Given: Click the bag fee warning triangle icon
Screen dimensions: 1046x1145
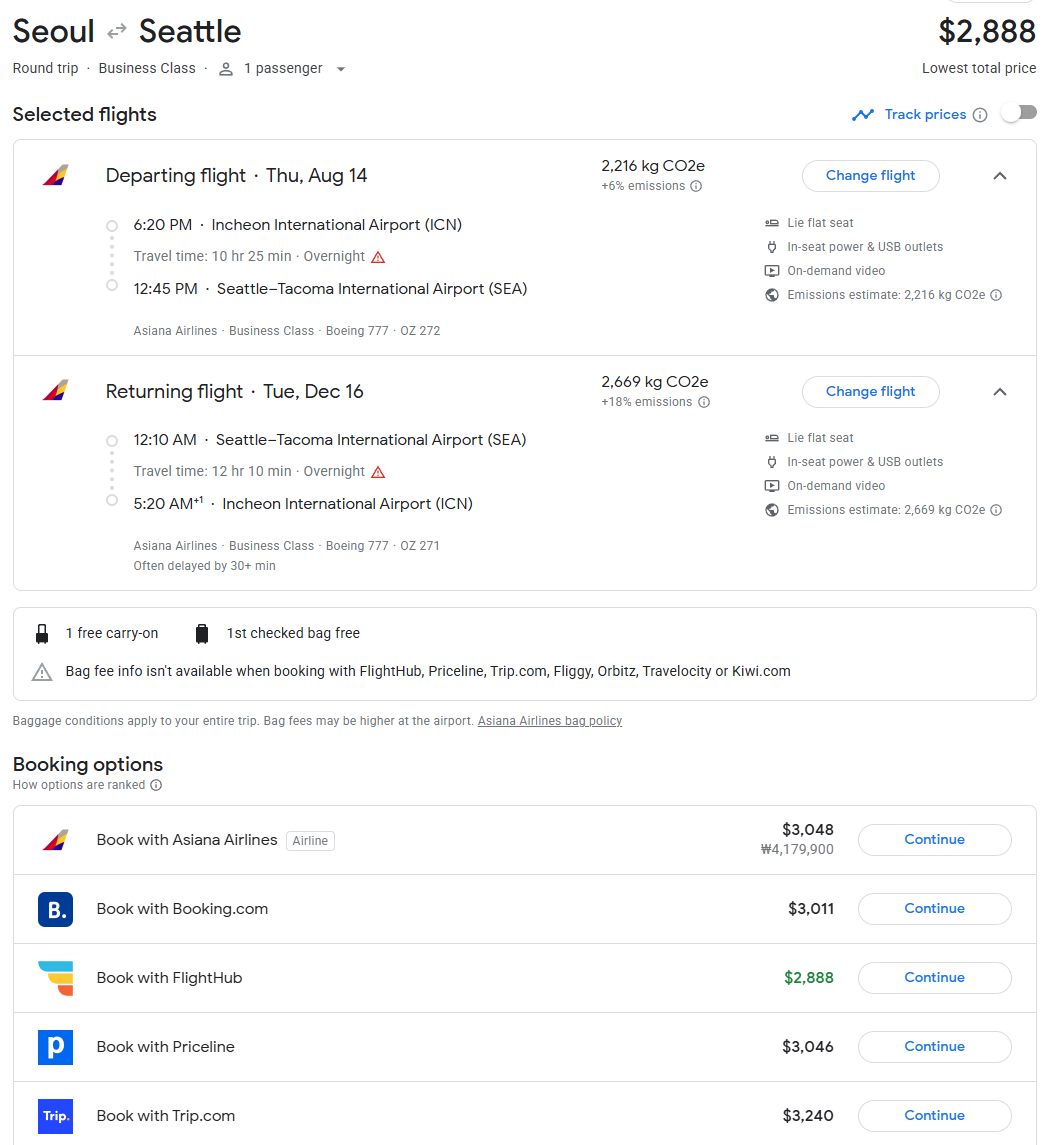Looking at the screenshot, I should point(42,672).
